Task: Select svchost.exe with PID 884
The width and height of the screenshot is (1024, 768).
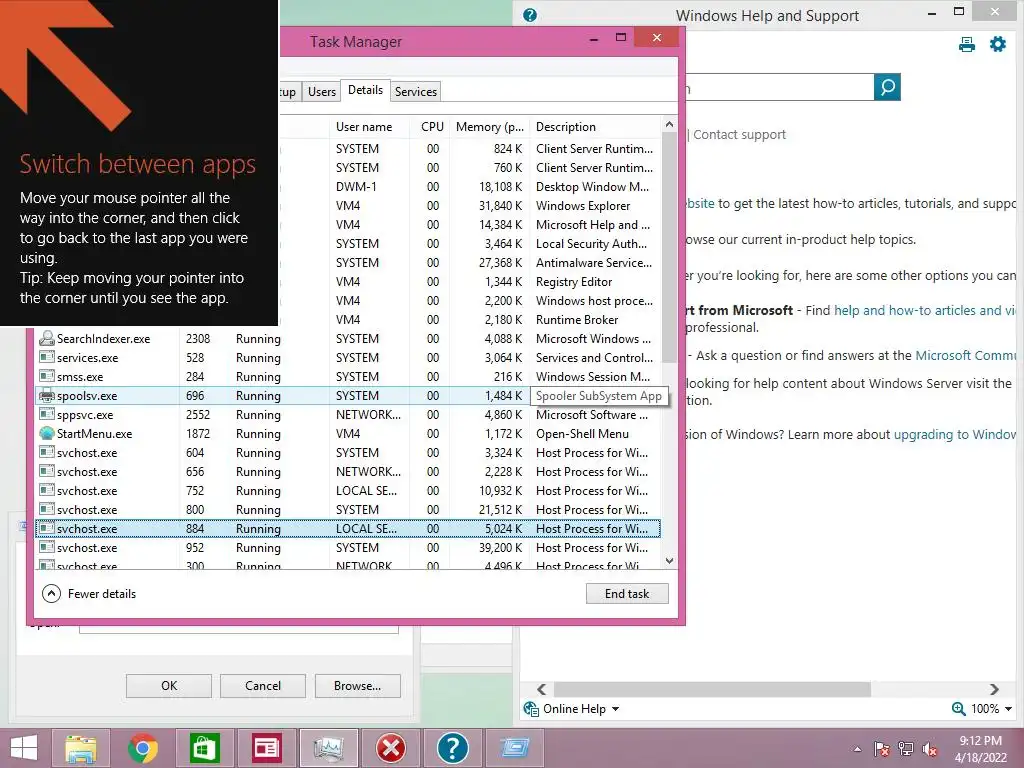Action: click(347, 528)
